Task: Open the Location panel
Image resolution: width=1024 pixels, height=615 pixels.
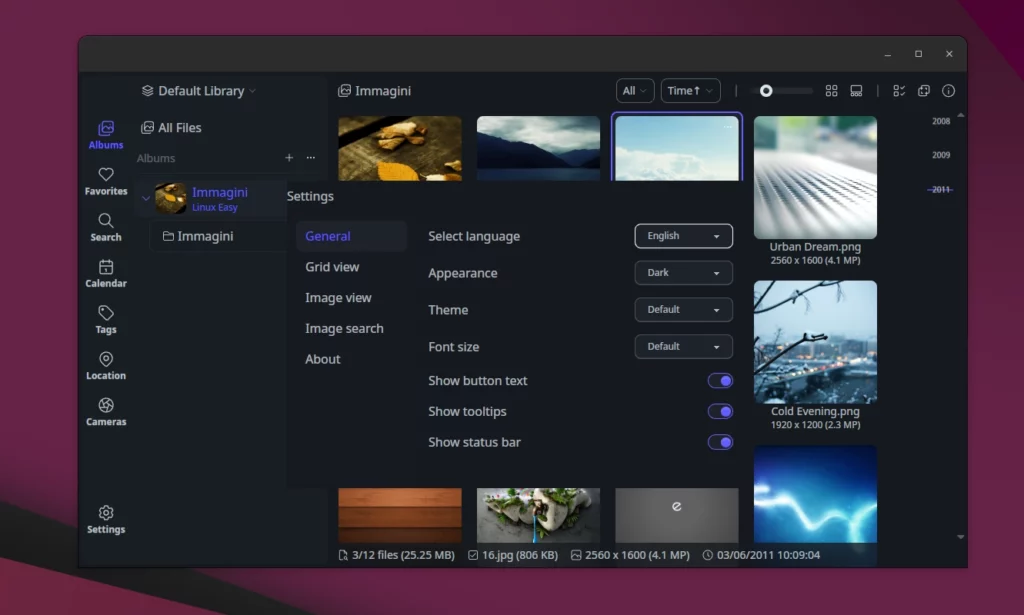Action: tap(105, 365)
